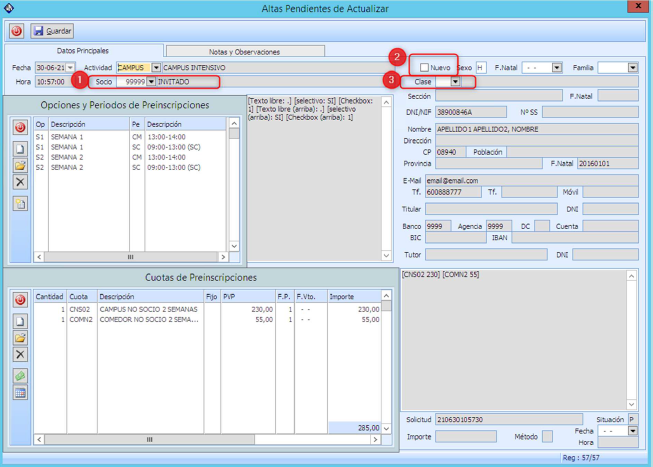Open the Familia dropdown
Image resolution: width=653 pixels, height=467 pixels.
pyautogui.click(x=632, y=67)
